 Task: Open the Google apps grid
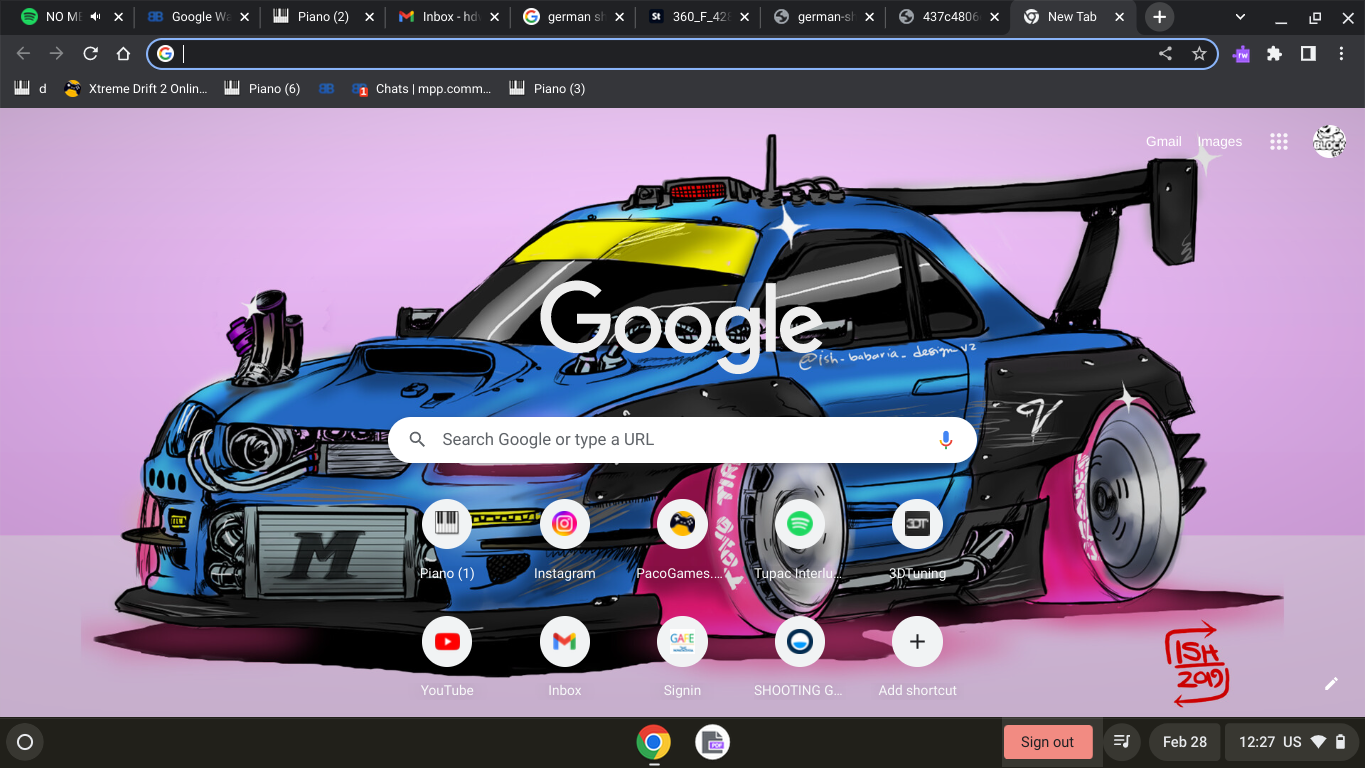coord(1279,142)
